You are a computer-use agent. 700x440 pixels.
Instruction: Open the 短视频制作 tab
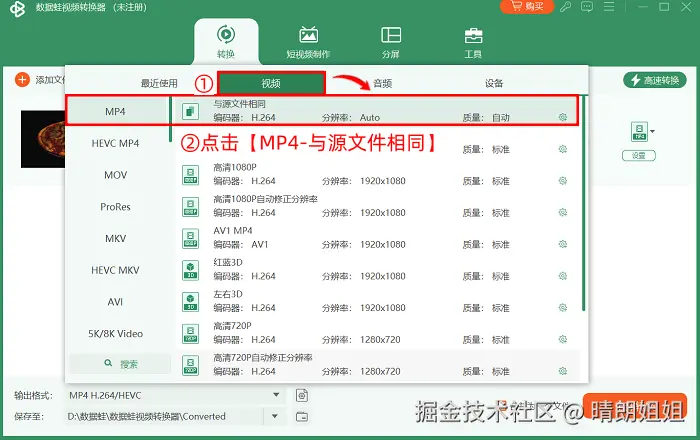pyautogui.click(x=308, y=42)
